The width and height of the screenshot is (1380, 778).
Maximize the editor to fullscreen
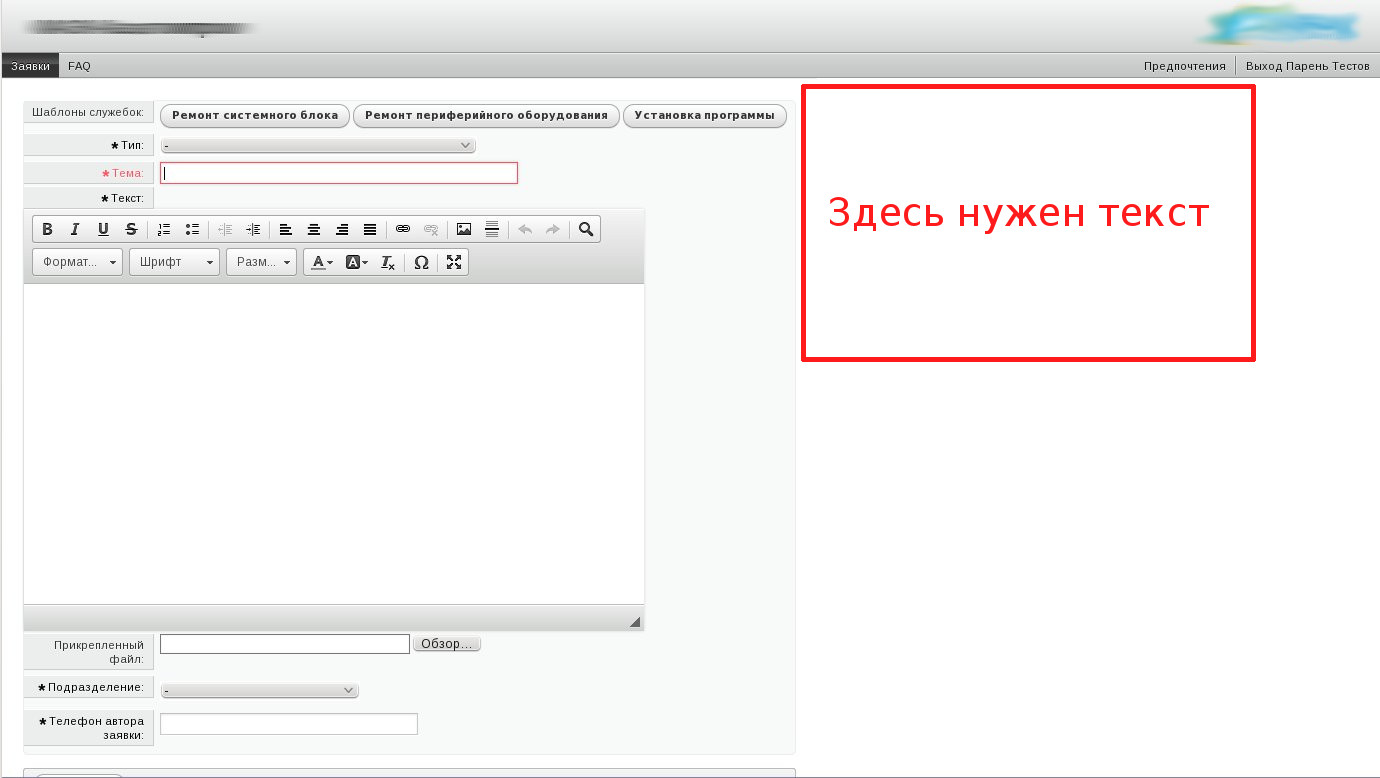coord(454,262)
